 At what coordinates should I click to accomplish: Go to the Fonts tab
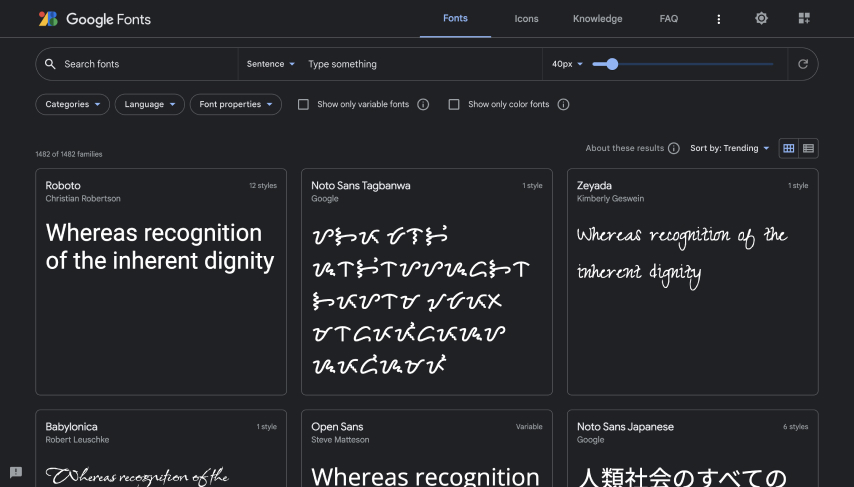point(455,19)
